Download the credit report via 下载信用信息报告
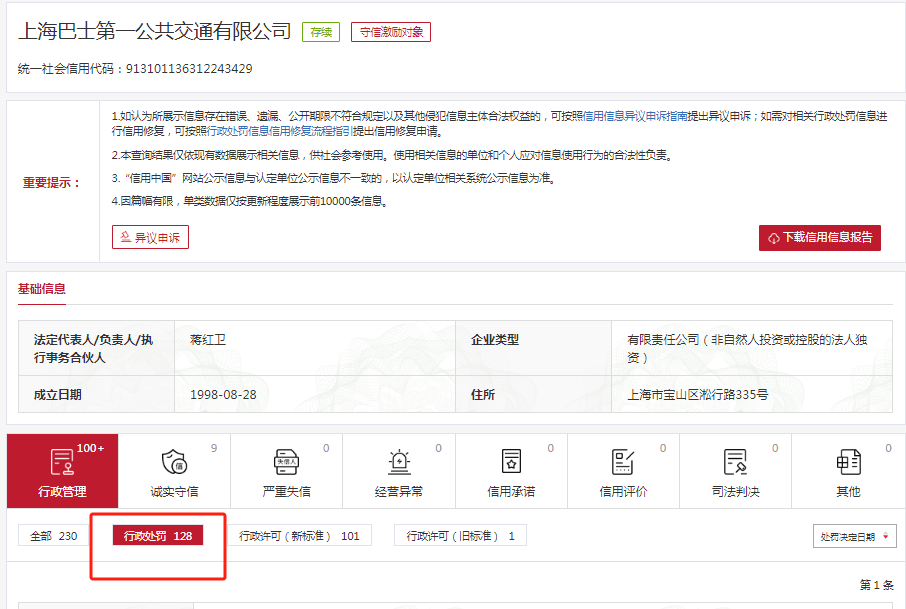 (x=819, y=237)
